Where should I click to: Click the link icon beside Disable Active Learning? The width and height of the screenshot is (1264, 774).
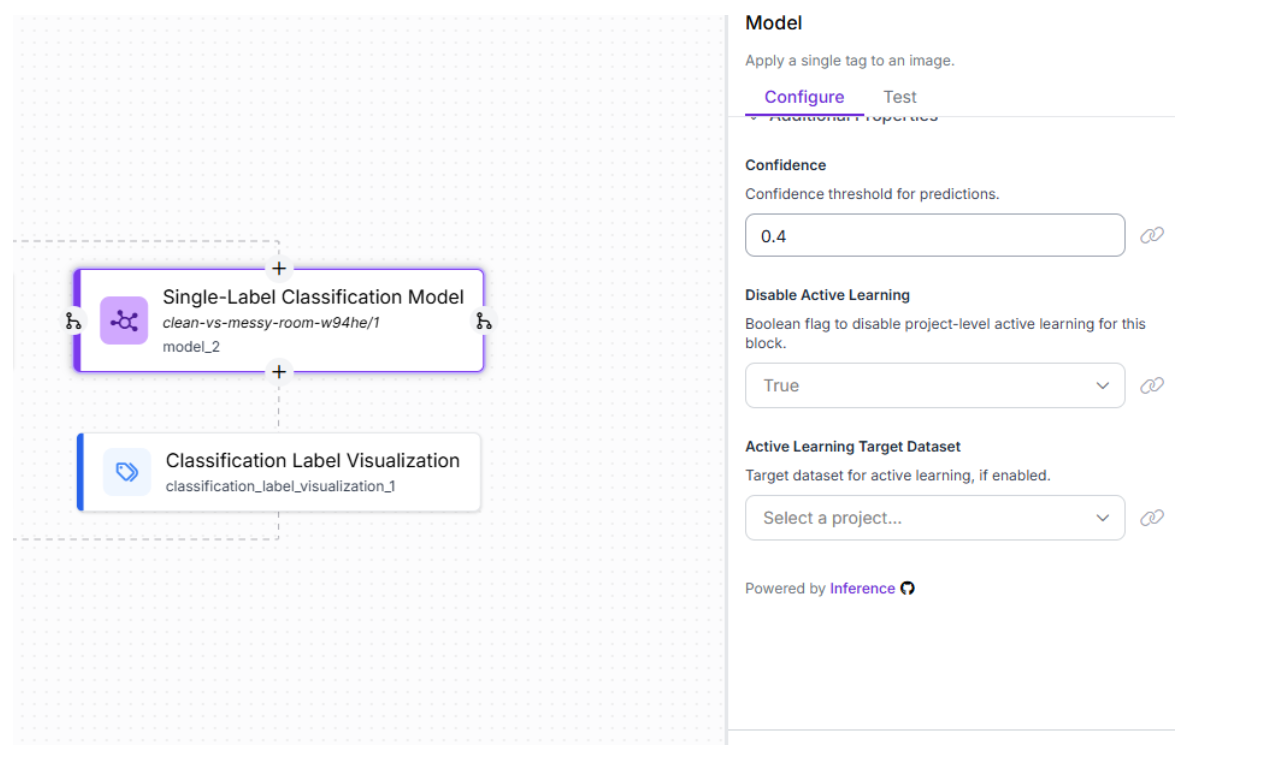(x=1152, y=385)
